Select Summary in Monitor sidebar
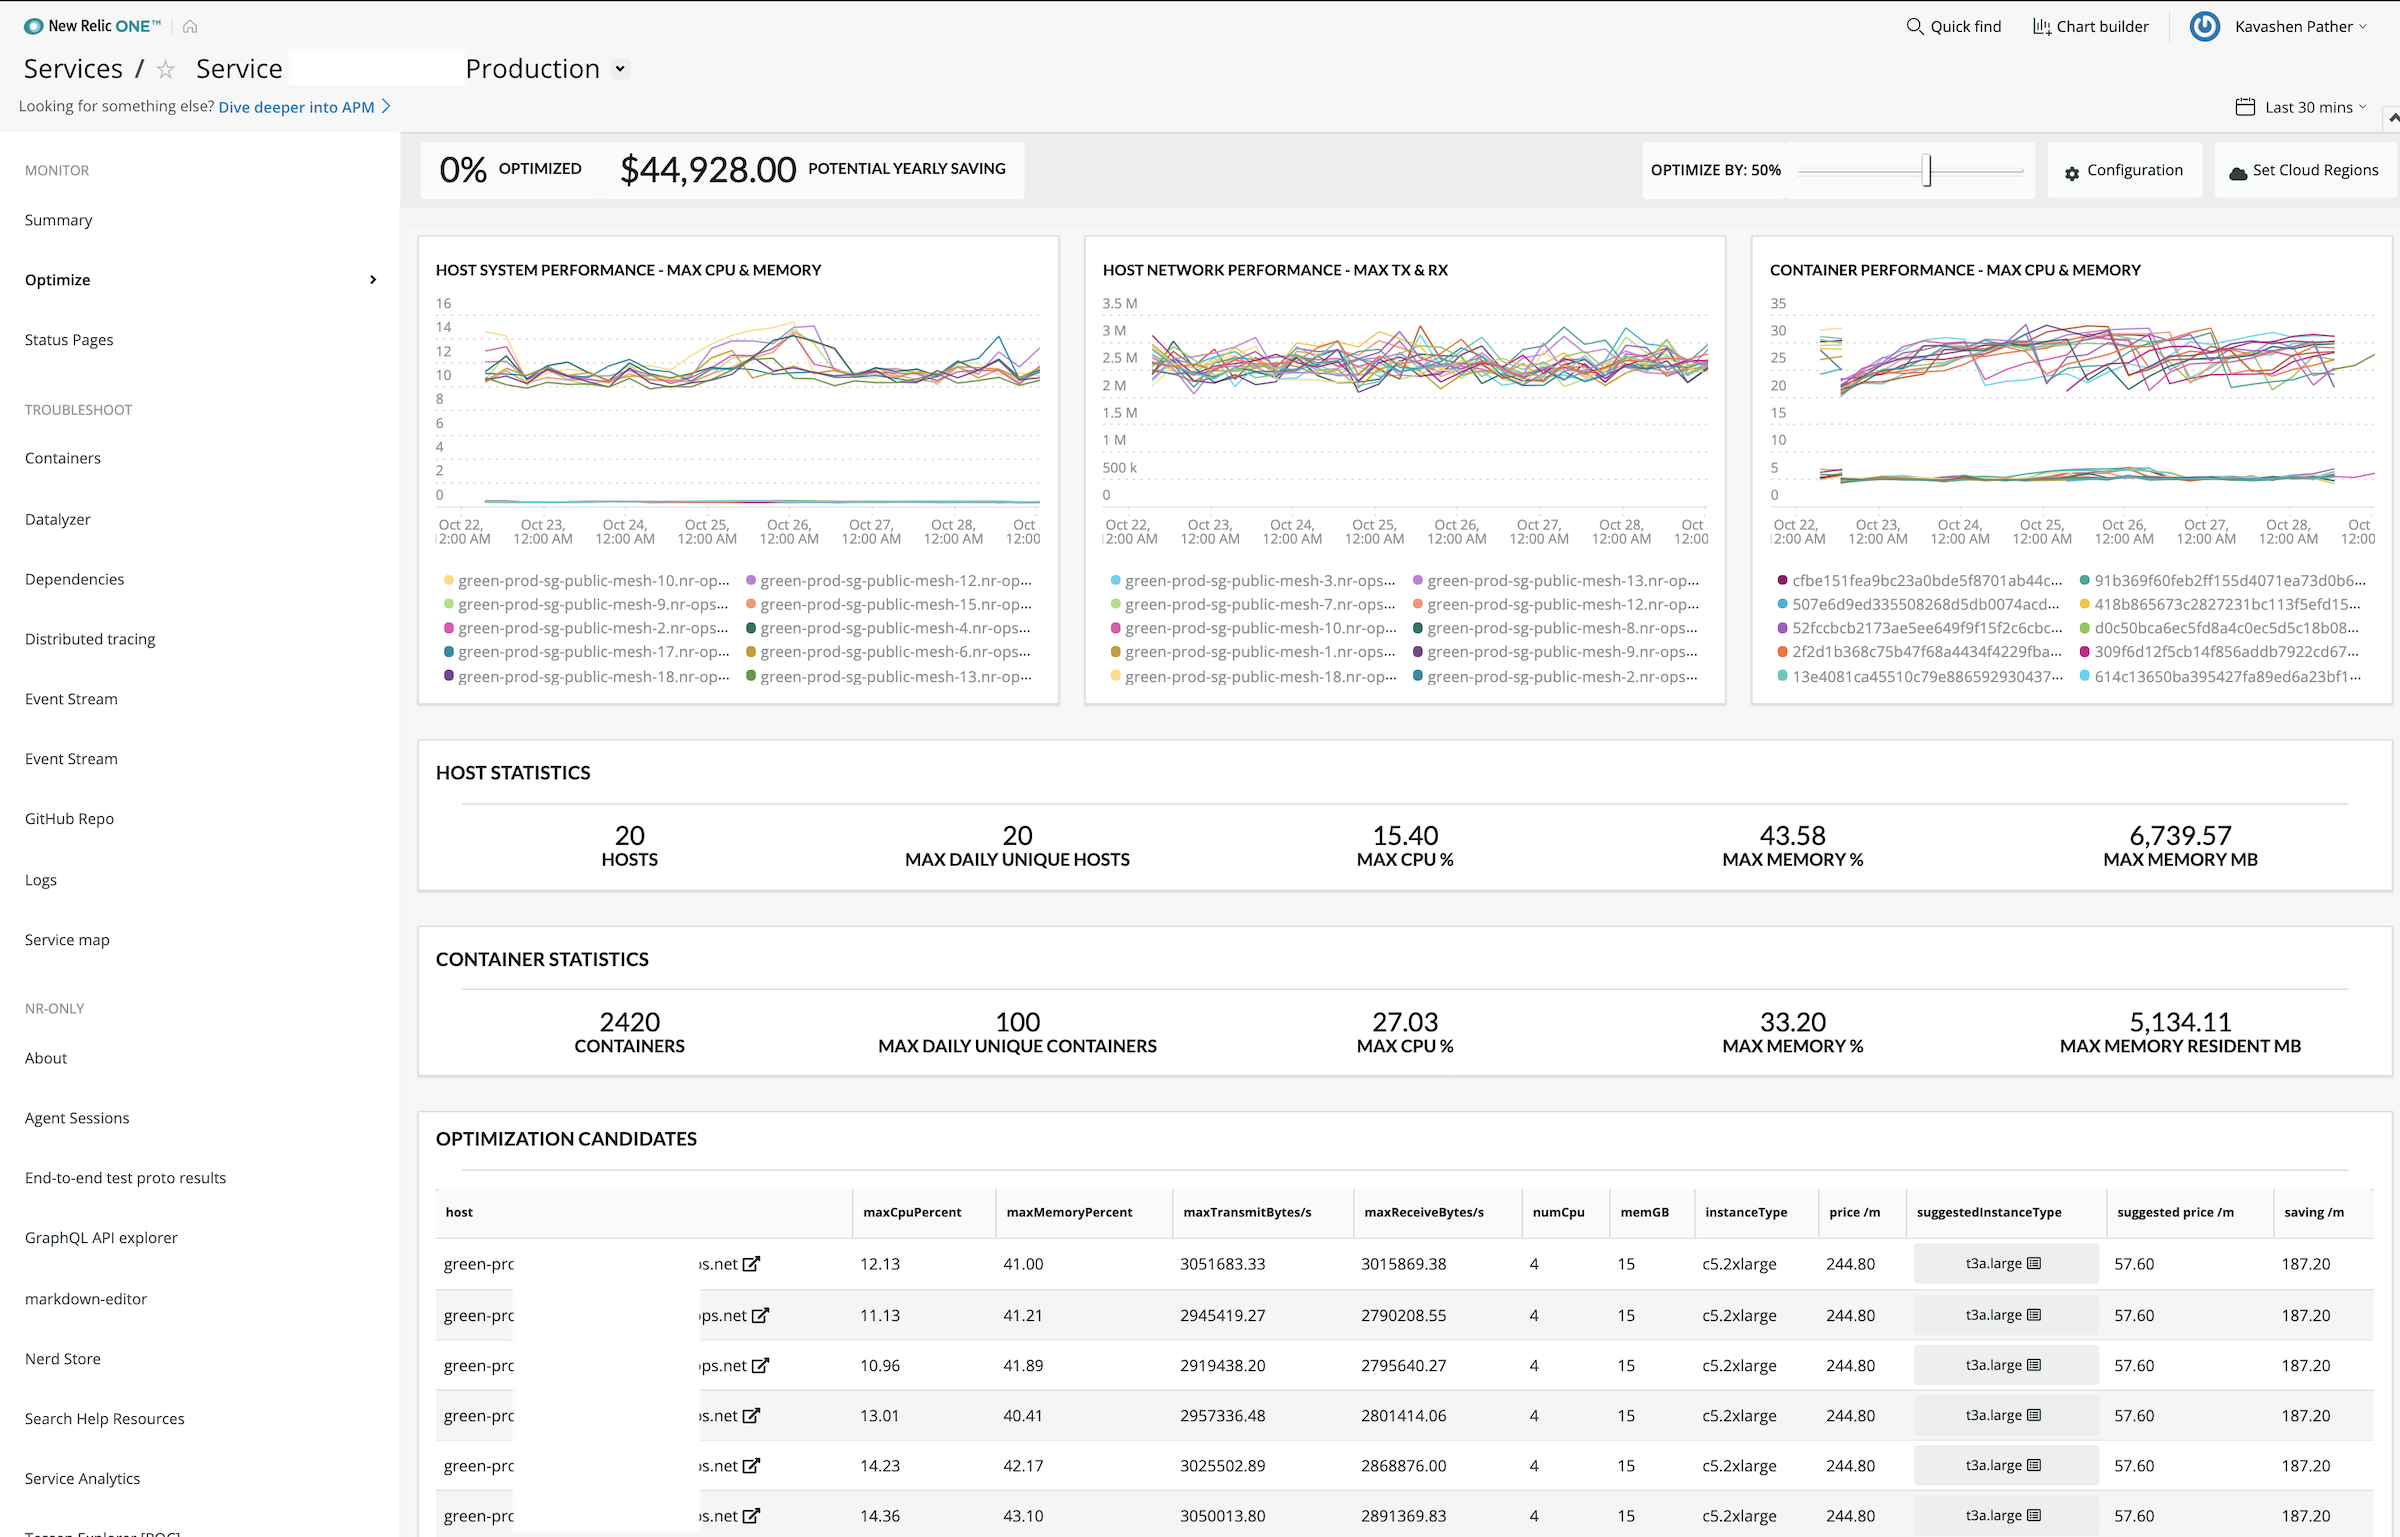 (x=58, y=220)
